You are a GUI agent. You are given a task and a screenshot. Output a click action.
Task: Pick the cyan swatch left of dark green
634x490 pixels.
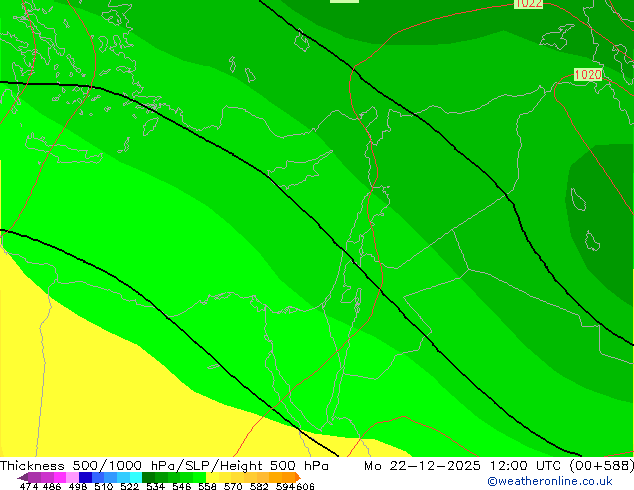pyautogui.click(x=136, y=477)
